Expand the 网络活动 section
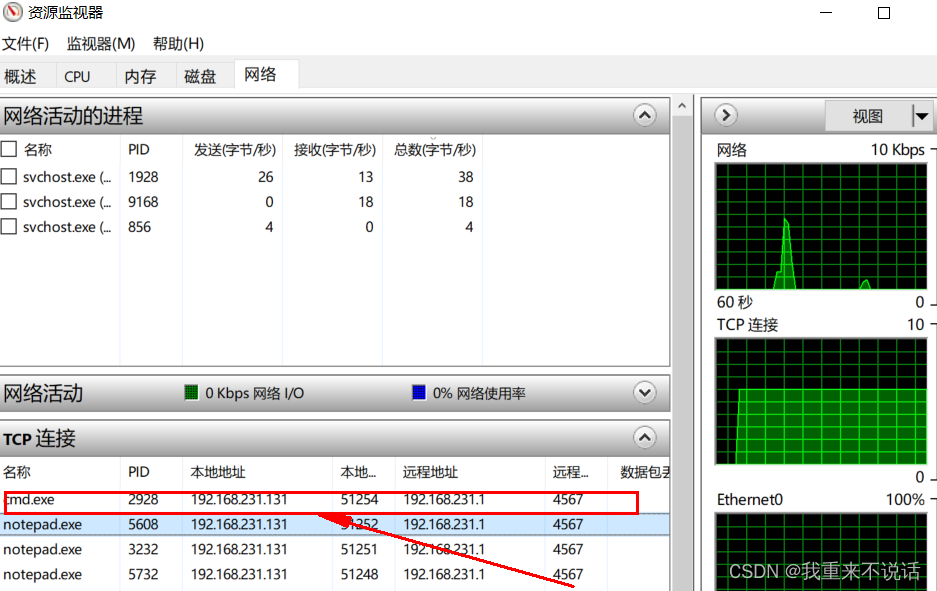The width and height of the screenshot is (937, 591). tap(644, 393)
